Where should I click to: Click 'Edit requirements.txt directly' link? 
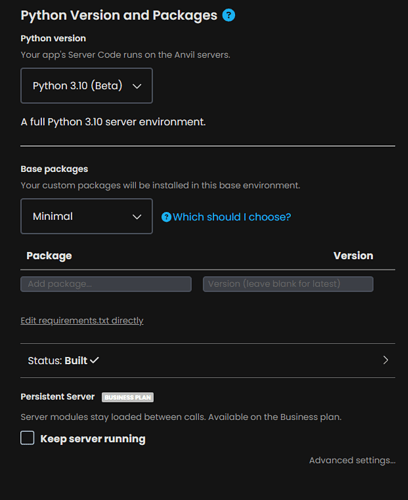(x=82, y=321)
